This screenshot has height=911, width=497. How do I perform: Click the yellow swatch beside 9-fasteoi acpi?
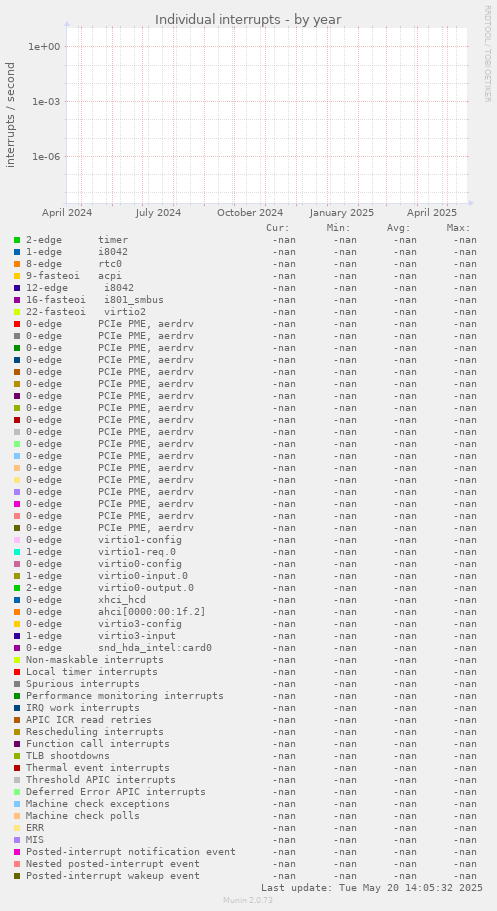pos(17,276)
